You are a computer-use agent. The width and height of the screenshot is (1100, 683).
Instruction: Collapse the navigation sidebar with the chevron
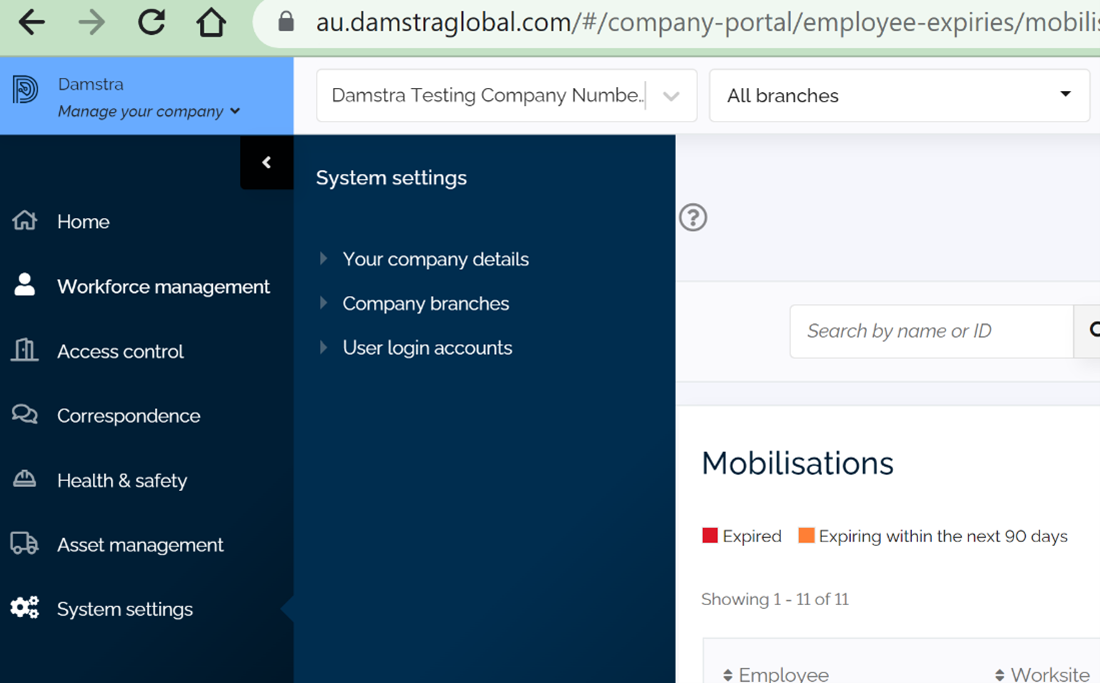[266, 162]
